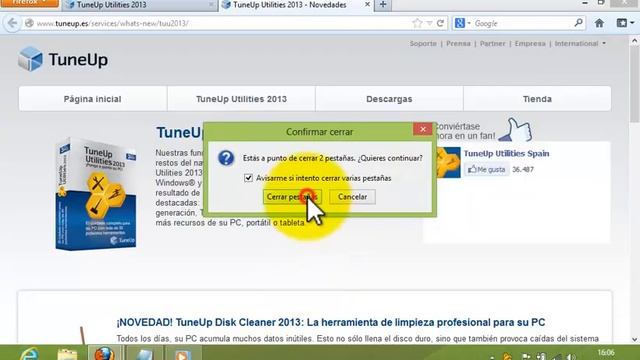The height and width of the screenshot is (360, 640).
Task: Click the scrollbar down arrow
Action: click(x=634, y=339)
